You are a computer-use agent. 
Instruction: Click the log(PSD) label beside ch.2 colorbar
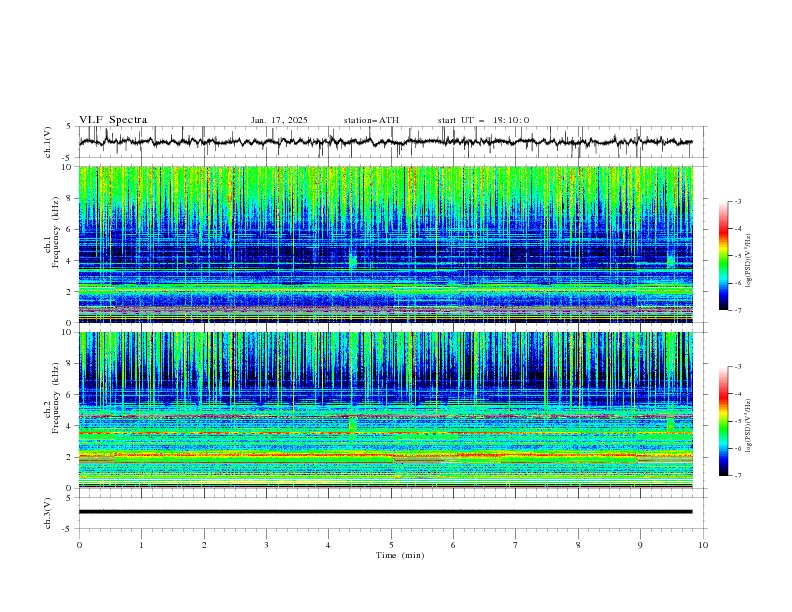(749, 425)
